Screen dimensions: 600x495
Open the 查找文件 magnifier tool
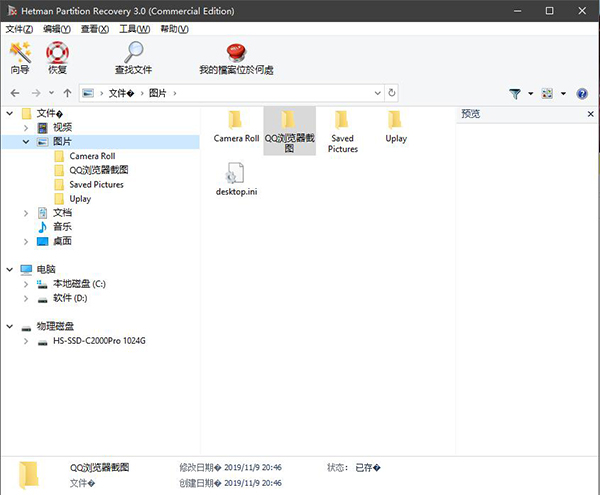pos(134,58)
